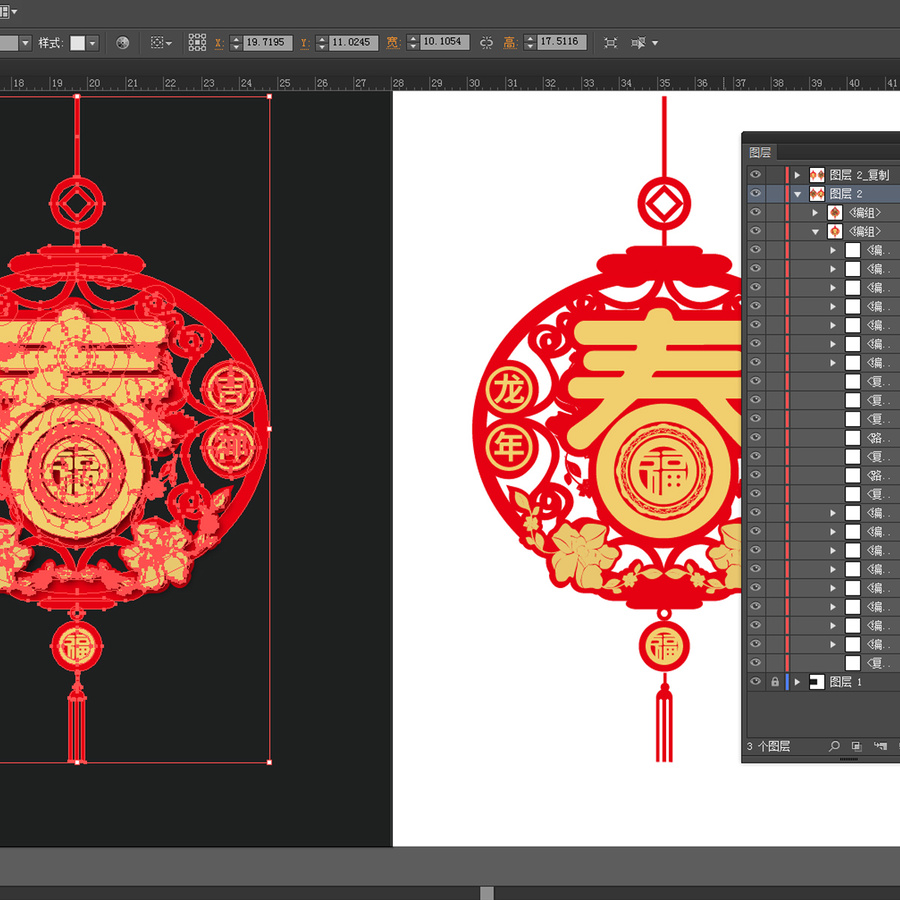Click the 宽 width label link
900x900 pixels.
point(393,42)
